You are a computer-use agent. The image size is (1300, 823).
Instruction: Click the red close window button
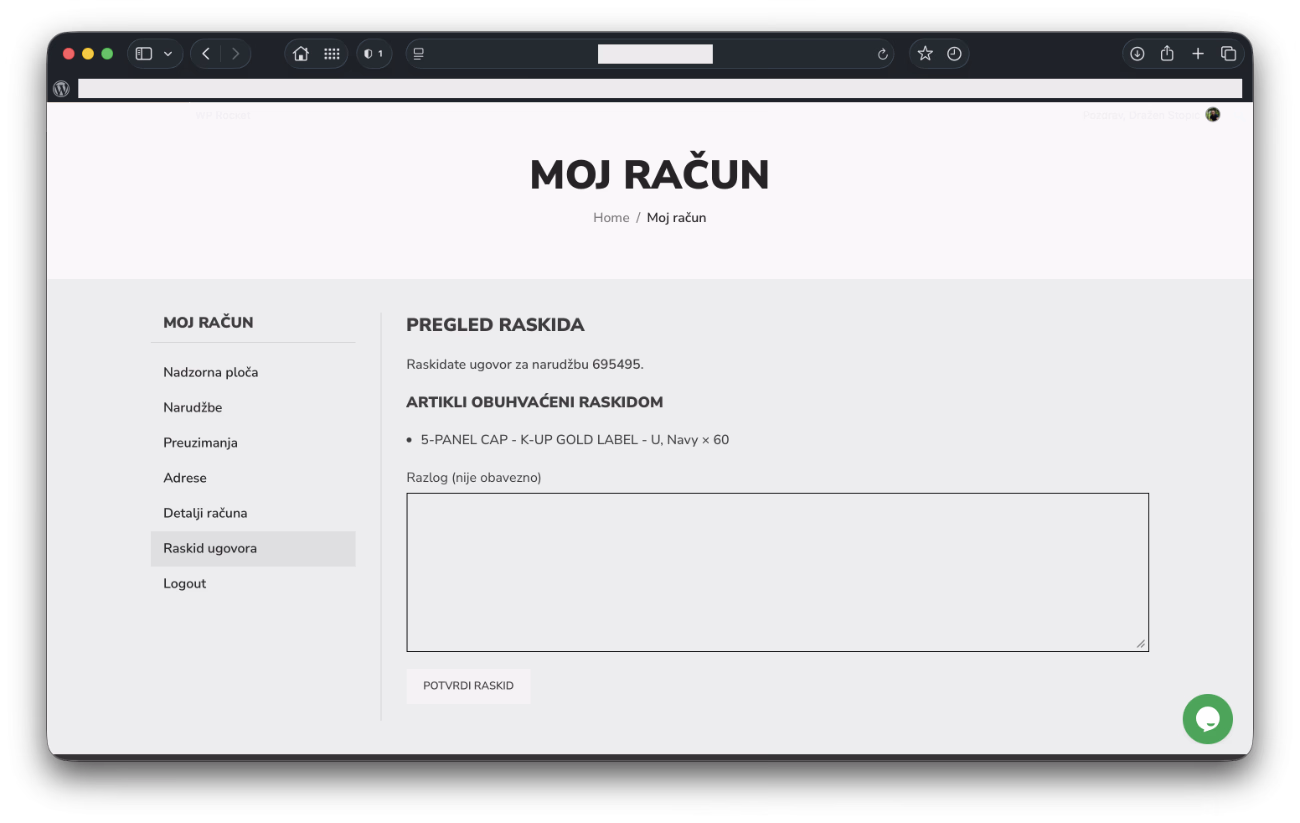tap(69, 54)
